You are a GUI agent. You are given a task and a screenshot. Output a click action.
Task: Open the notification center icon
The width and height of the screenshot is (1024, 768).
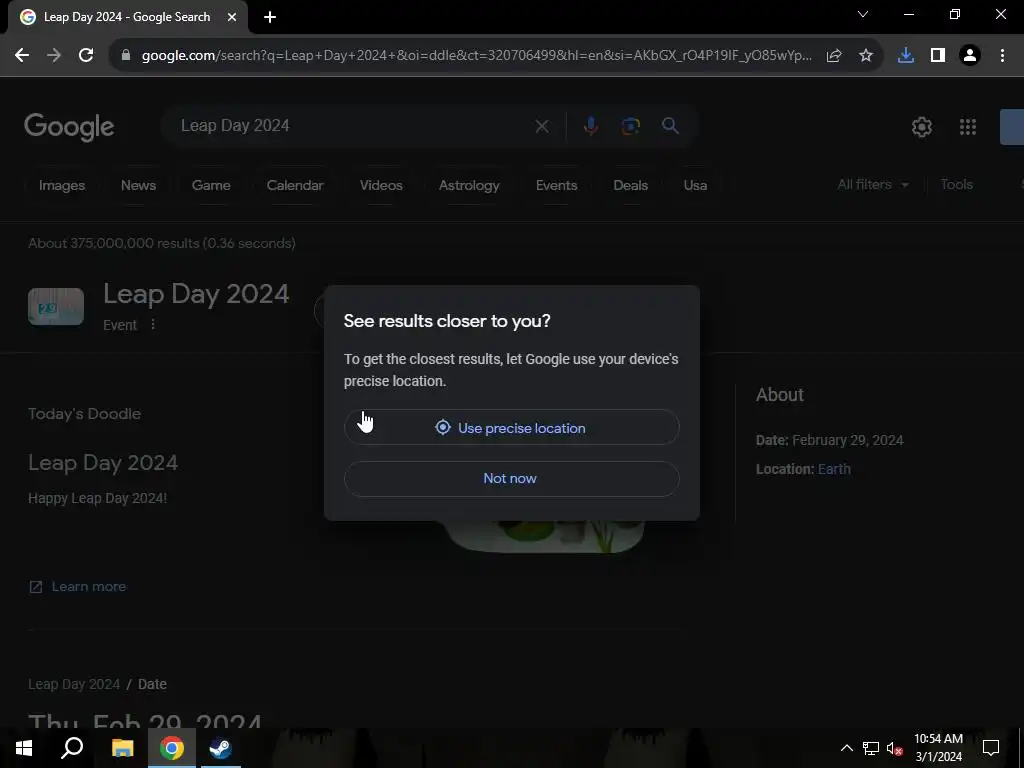[x=991, y=748]
